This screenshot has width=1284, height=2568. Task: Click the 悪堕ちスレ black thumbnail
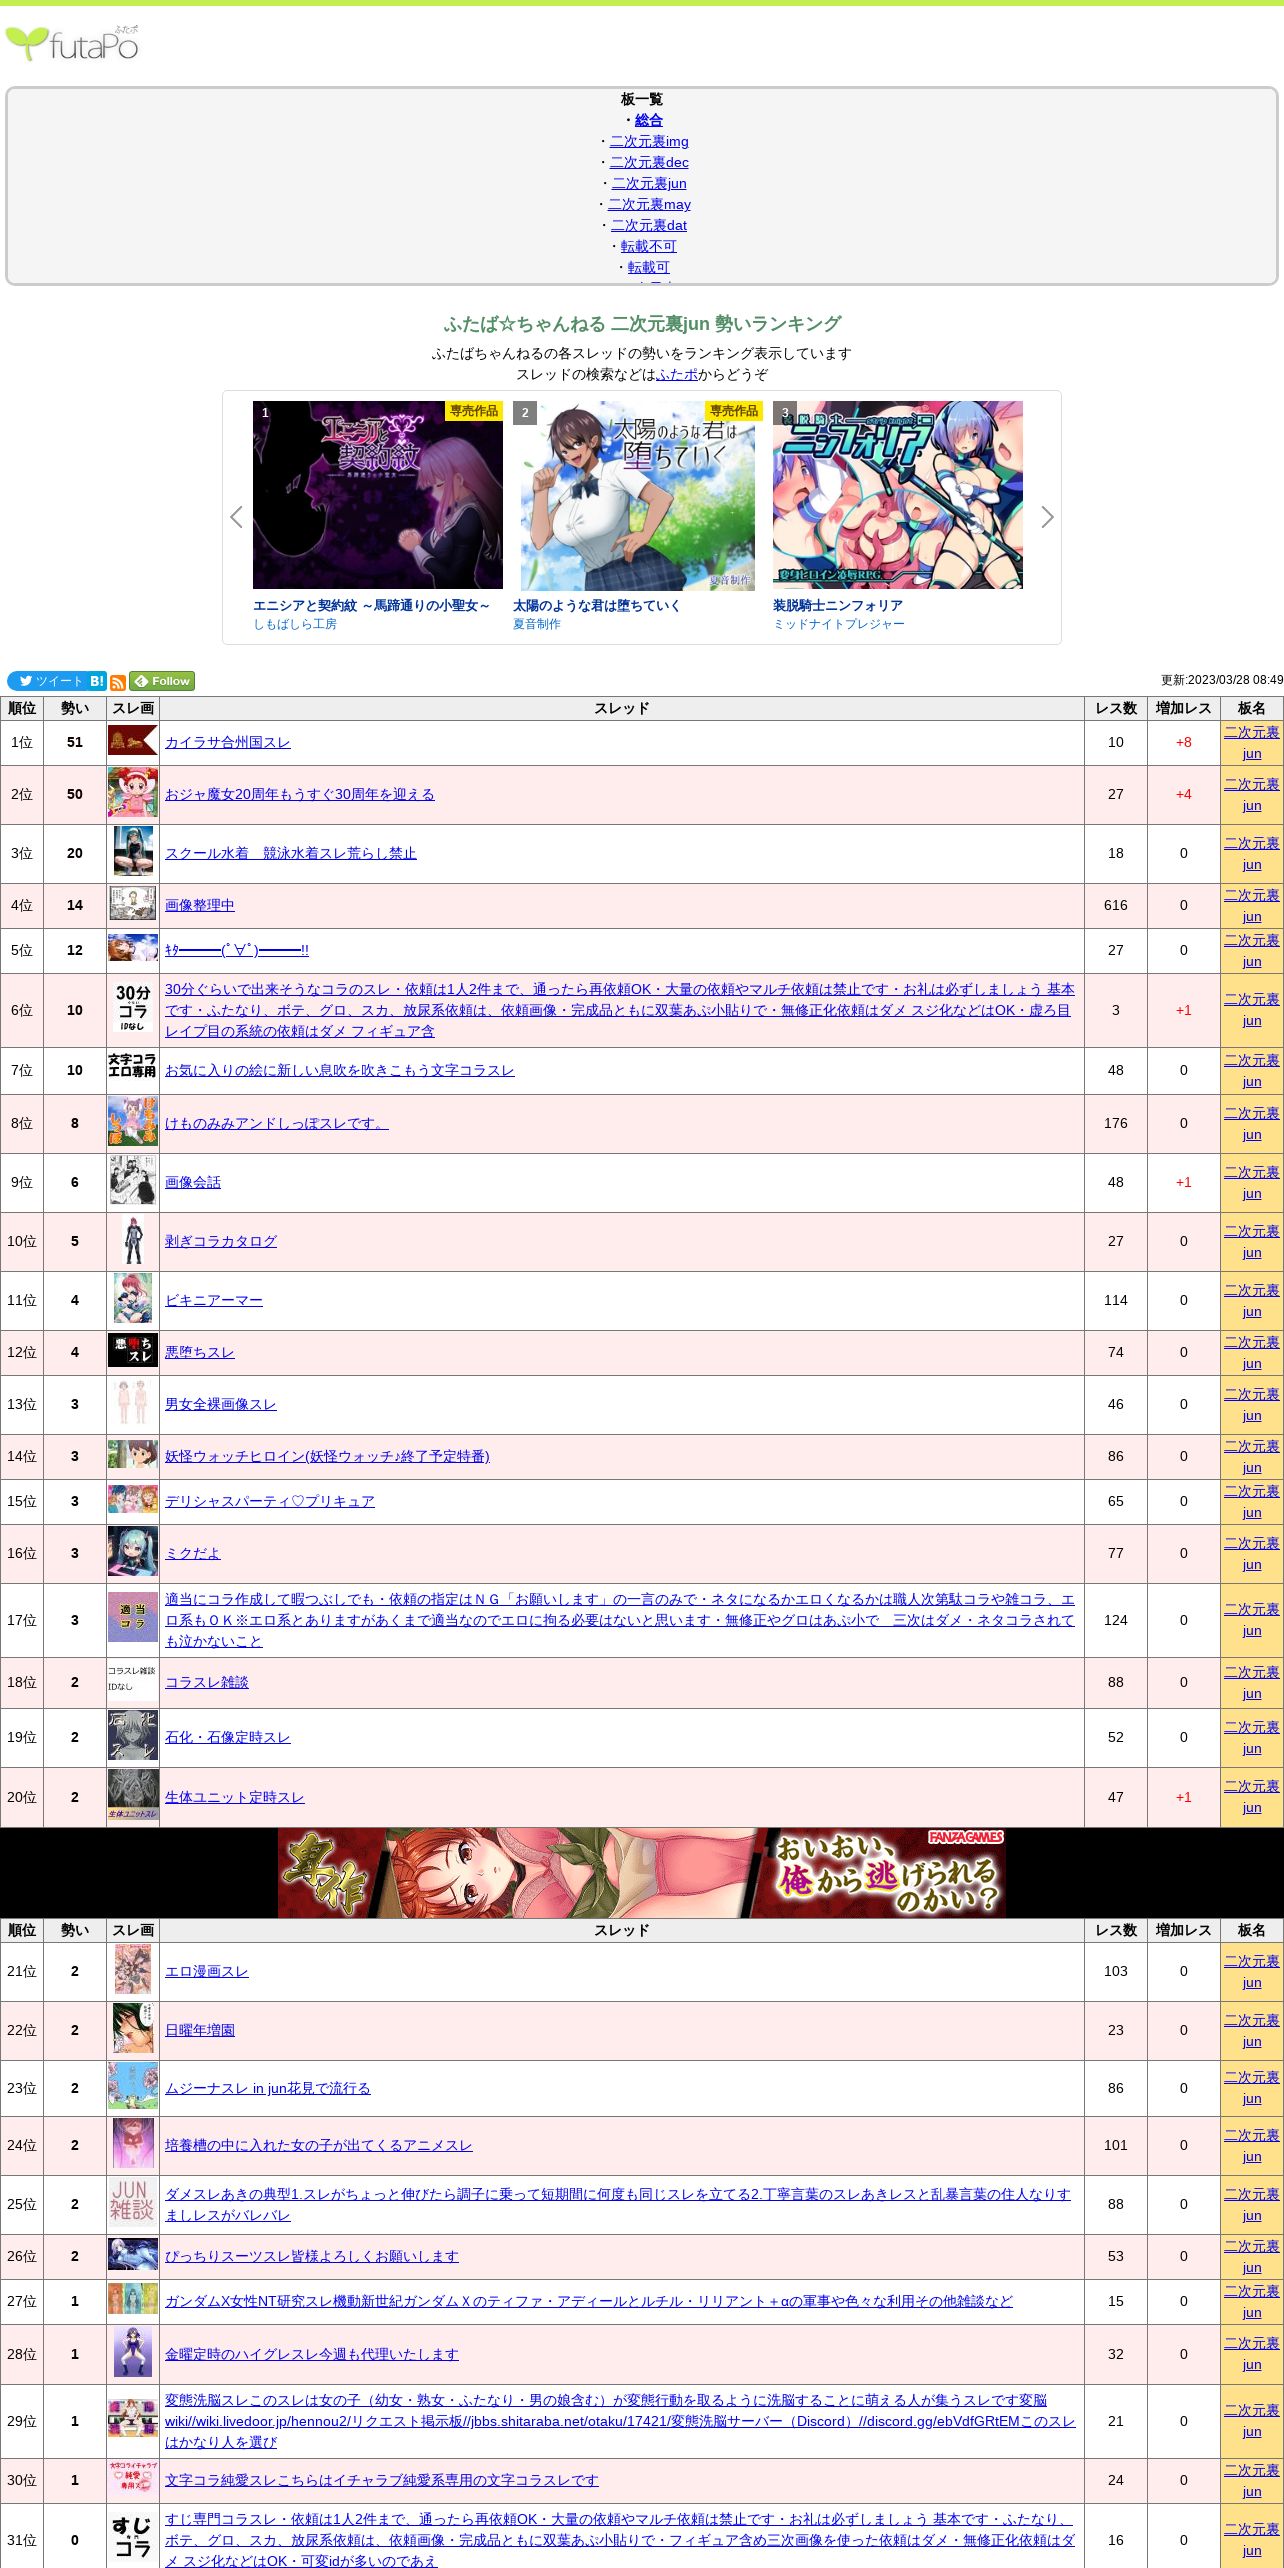pos(133,1350)
